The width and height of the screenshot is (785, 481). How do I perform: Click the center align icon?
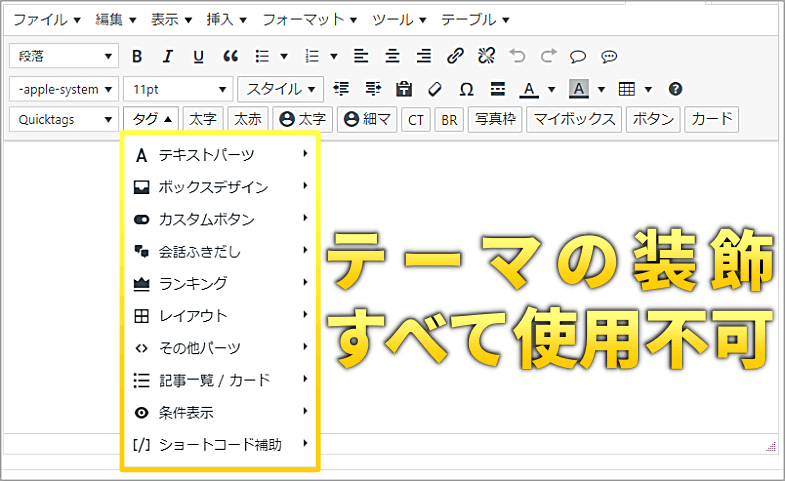(x=392, y=56)
